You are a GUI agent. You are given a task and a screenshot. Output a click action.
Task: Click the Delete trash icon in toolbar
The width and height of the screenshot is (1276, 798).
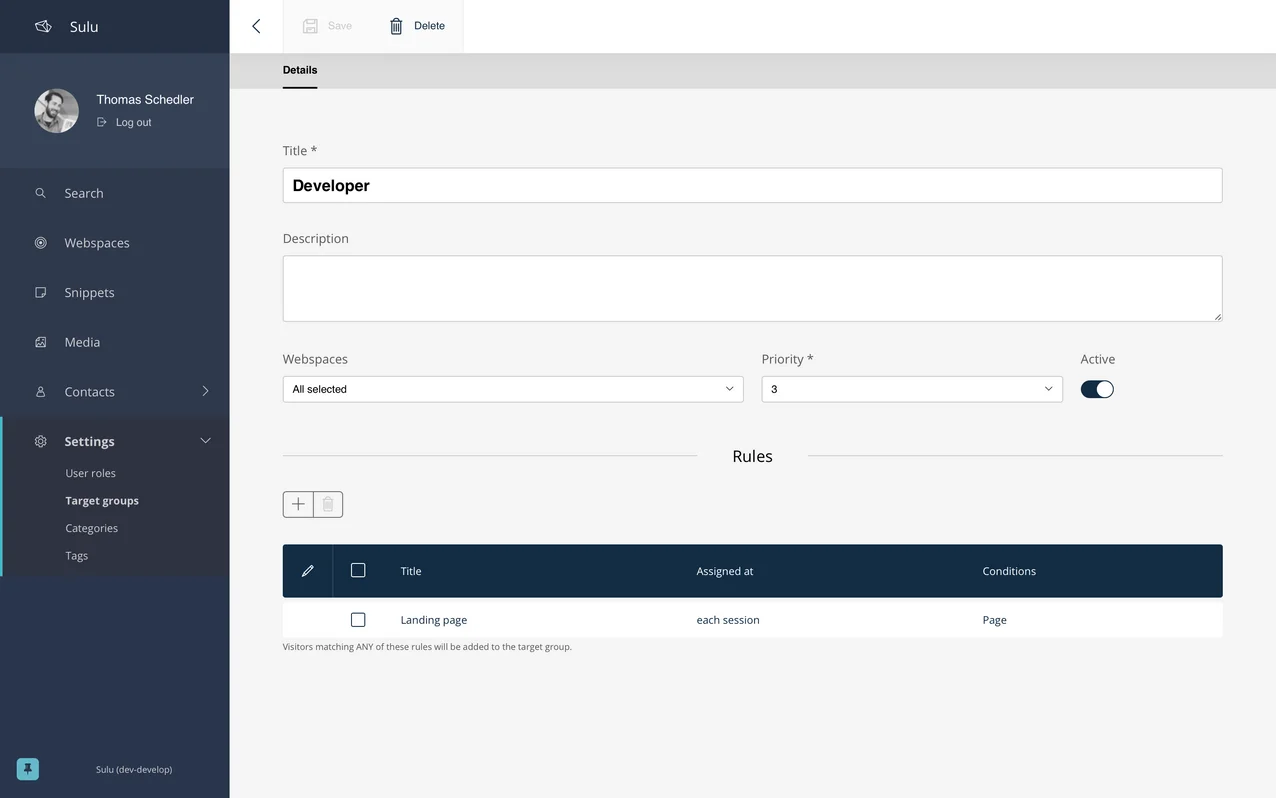coord(396,26)
